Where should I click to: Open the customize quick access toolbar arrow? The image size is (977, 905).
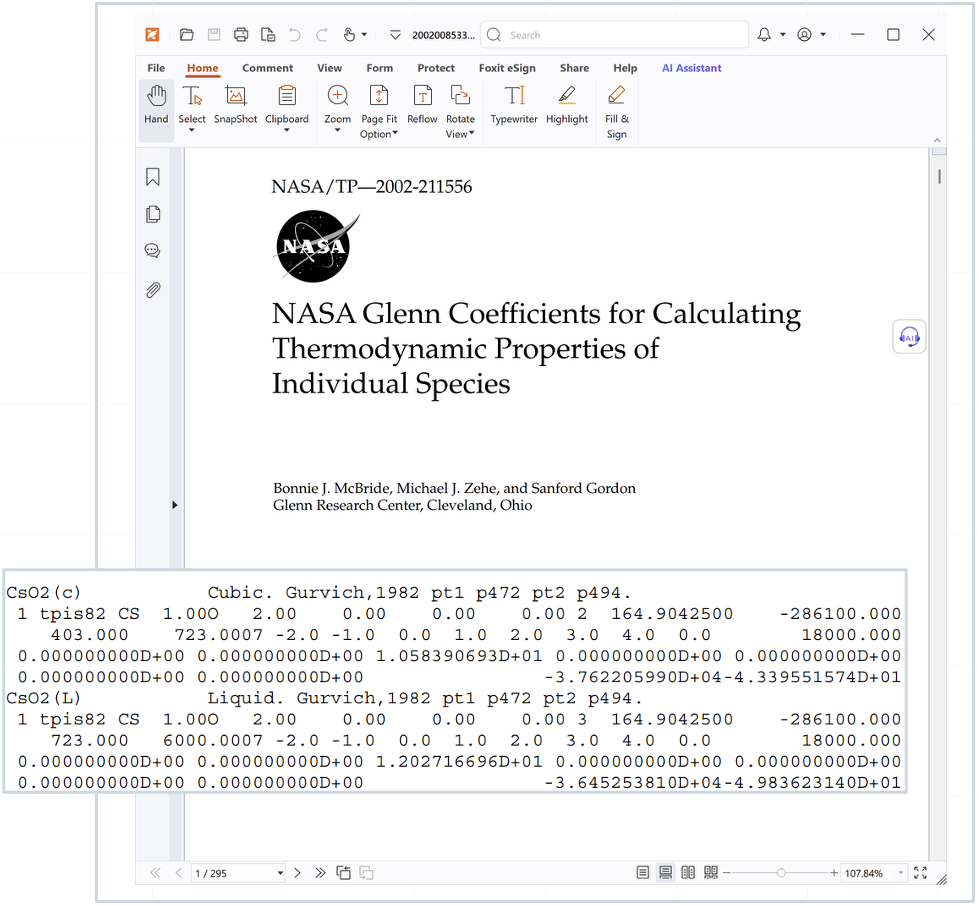[395, 35]
